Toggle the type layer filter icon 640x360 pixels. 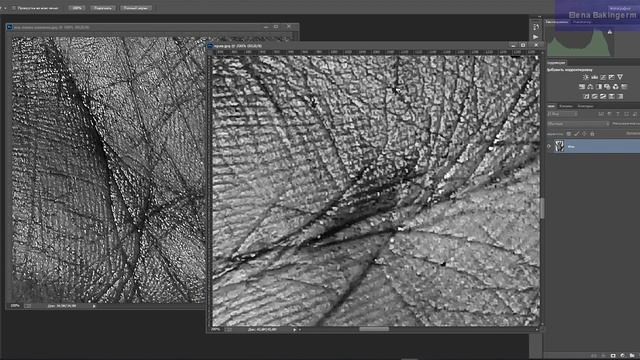618,114
